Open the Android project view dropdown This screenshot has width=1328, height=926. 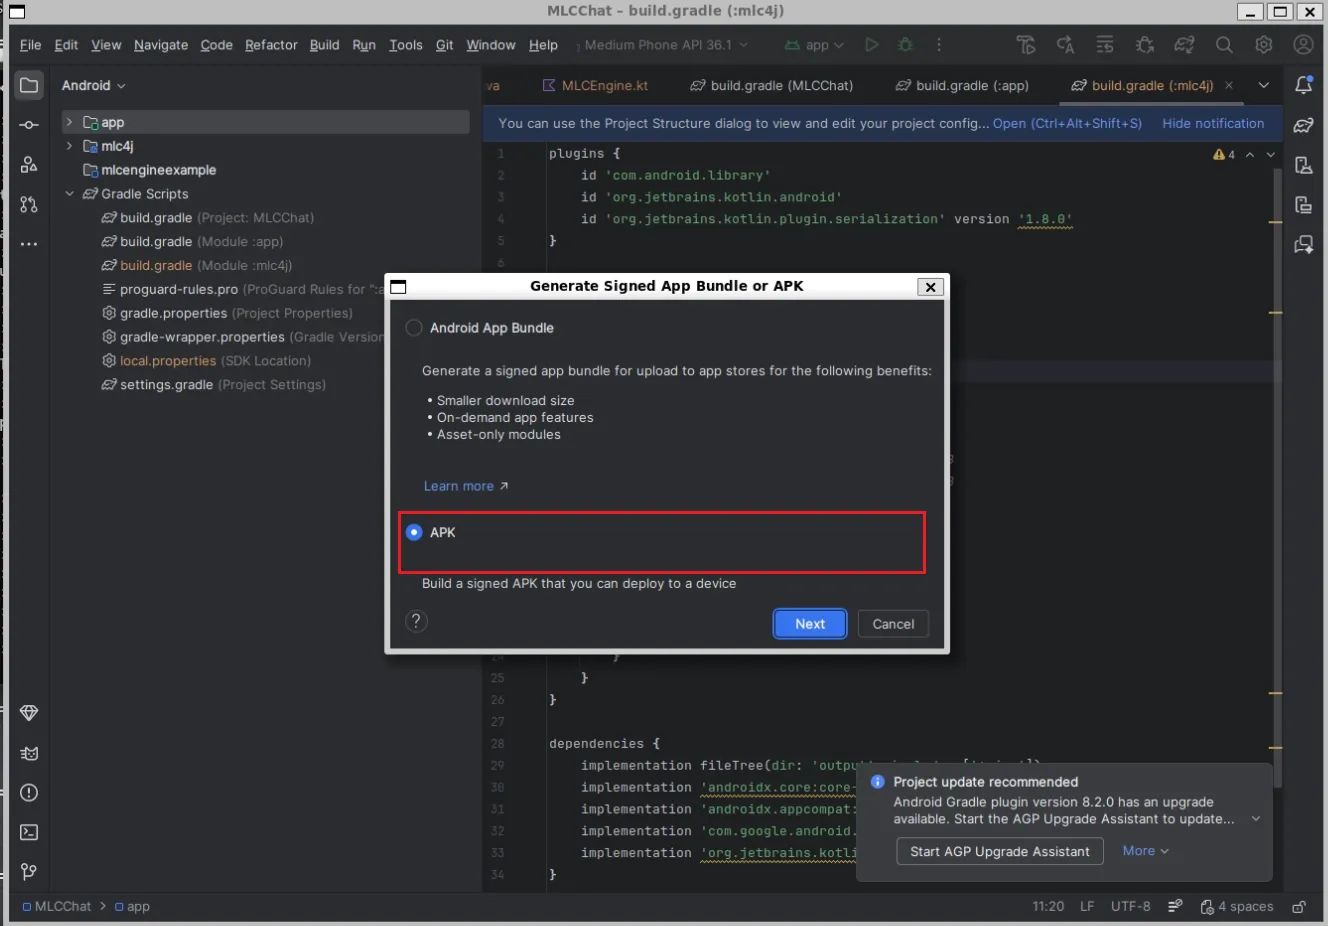click(93, 86)
